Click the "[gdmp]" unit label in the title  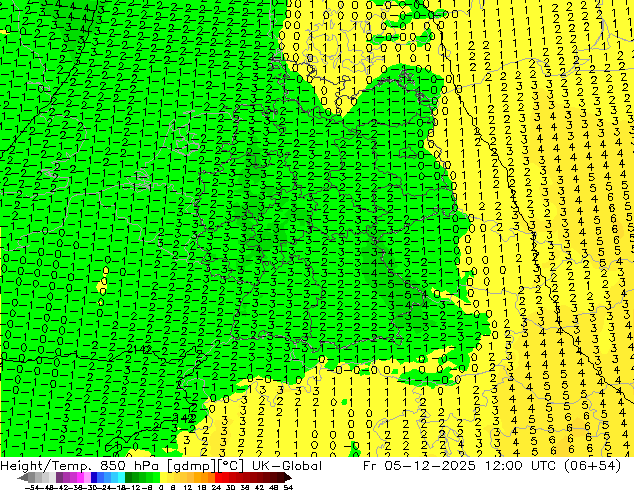tap(190, 466)
